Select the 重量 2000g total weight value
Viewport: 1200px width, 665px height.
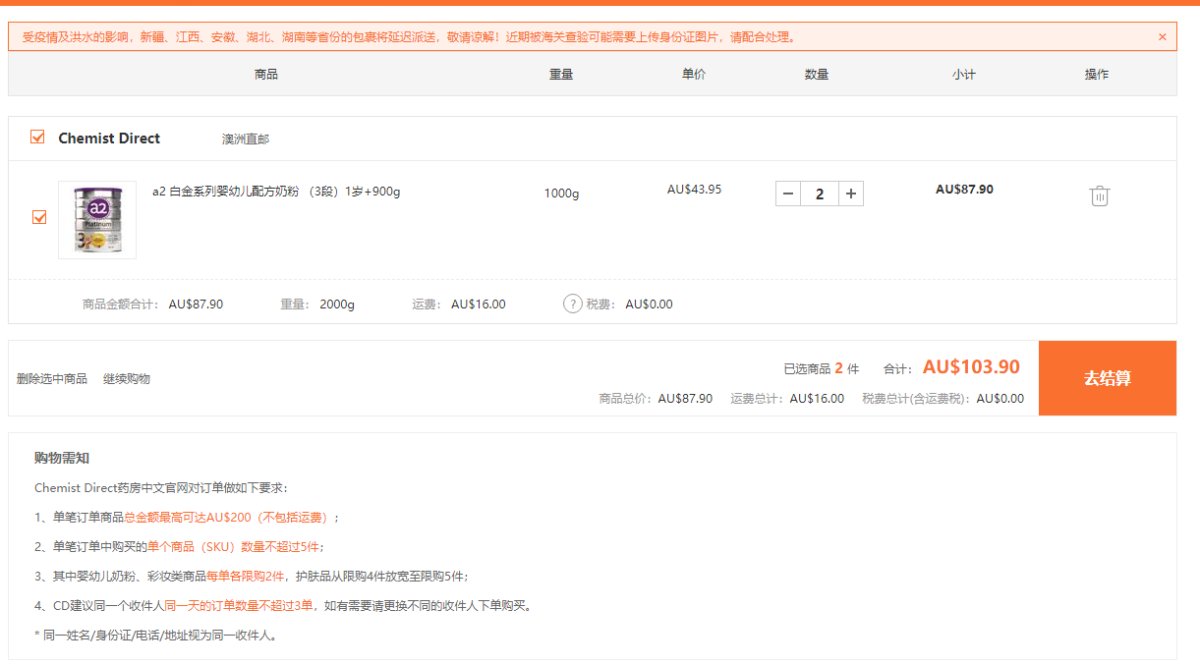(337, 304)
